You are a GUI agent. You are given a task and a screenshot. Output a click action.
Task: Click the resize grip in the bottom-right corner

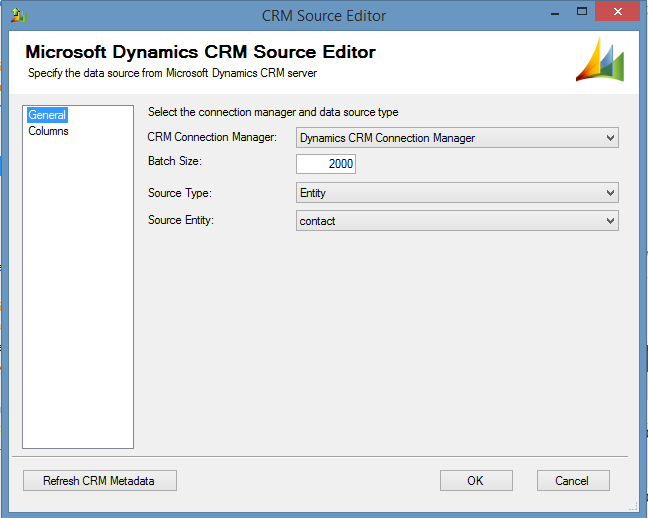pyautogui.click(x=633, y=504)
